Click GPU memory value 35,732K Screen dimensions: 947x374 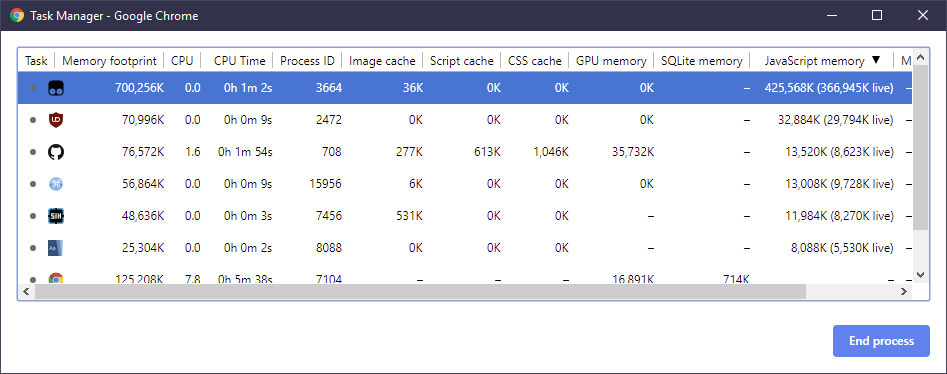pos(632,152)
